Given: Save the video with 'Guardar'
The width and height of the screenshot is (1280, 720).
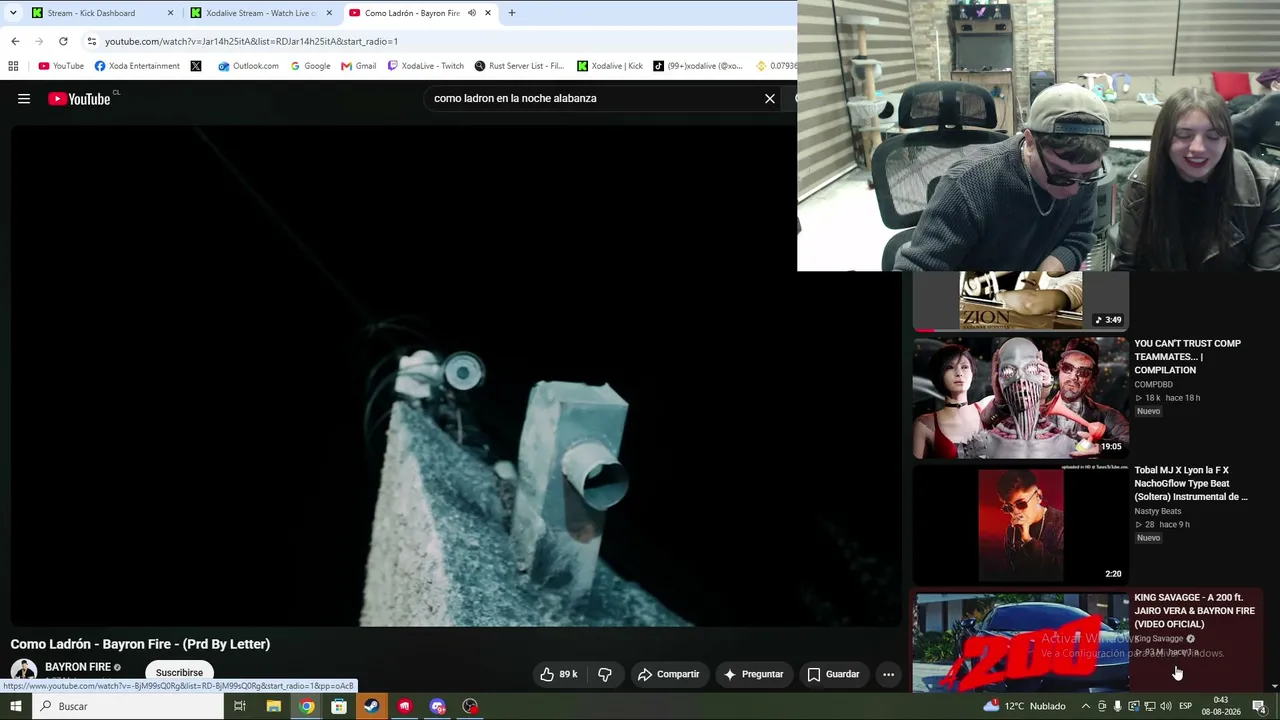Looking at the screenshot, I should pos(833,674).
